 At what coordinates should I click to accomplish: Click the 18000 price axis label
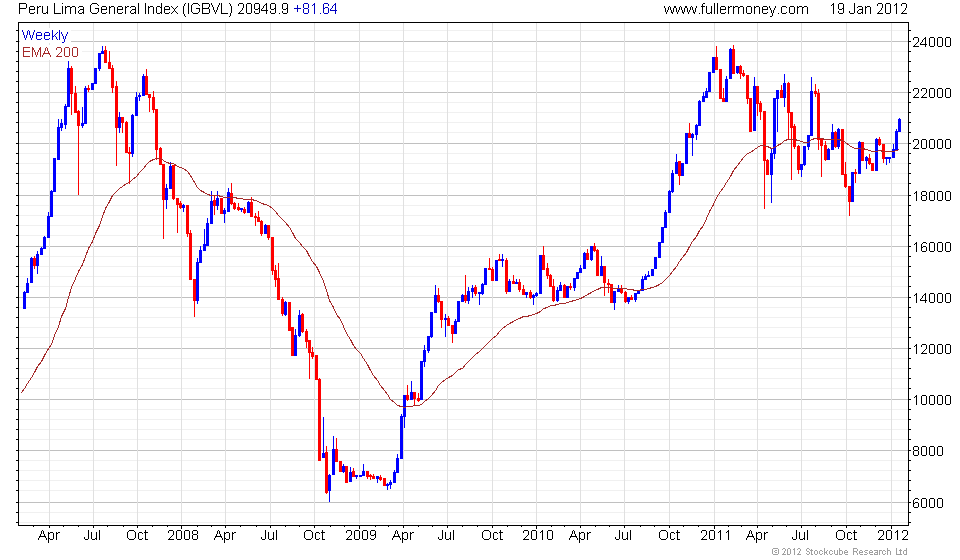(x=932, y=196)
